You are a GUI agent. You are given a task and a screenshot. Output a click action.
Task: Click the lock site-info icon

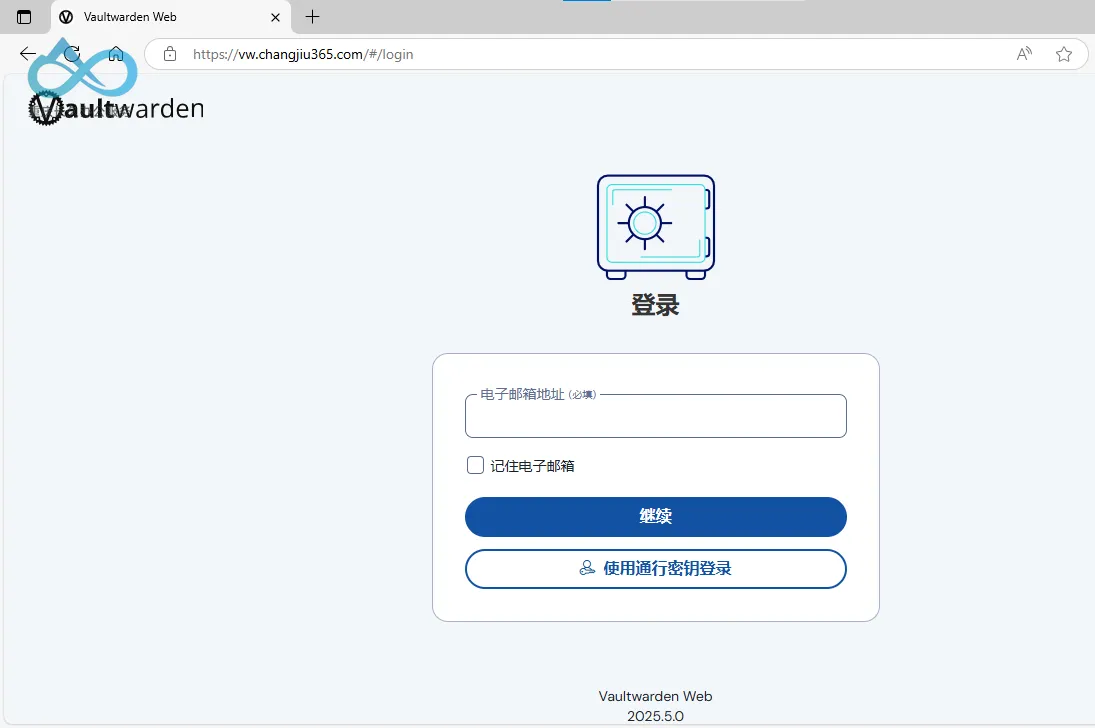(170, 54)
